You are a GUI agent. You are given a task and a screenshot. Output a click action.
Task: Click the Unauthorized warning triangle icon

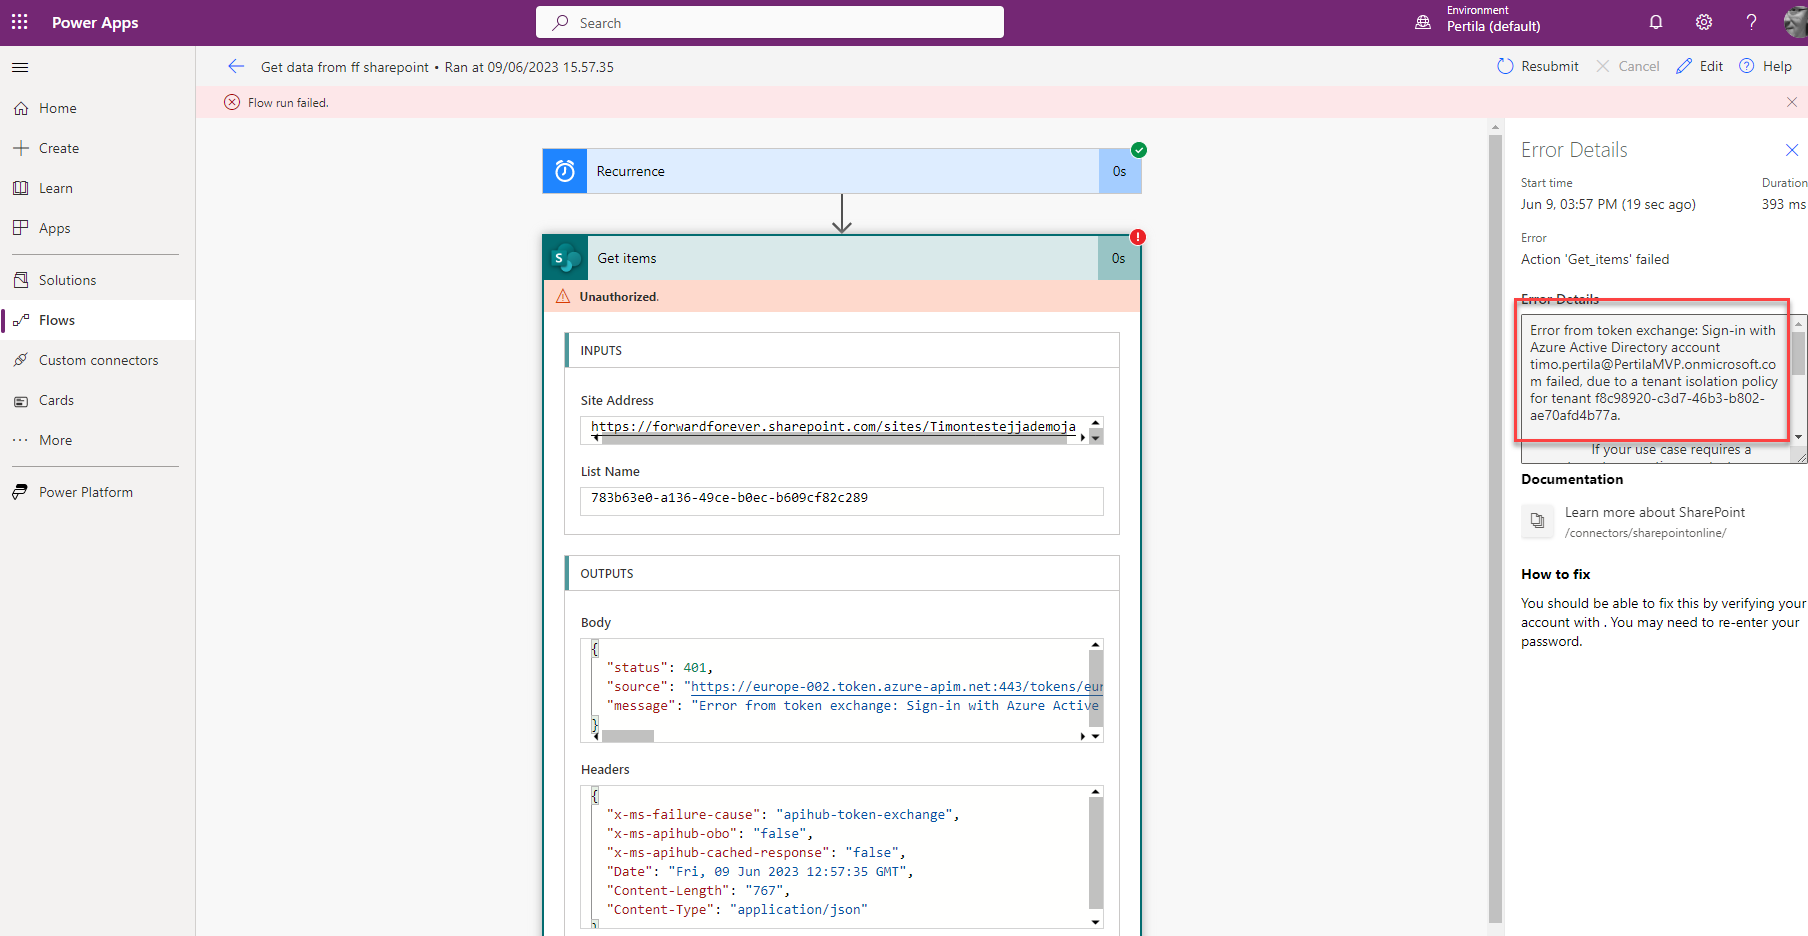pyautogui.click(x=563, y=296)
